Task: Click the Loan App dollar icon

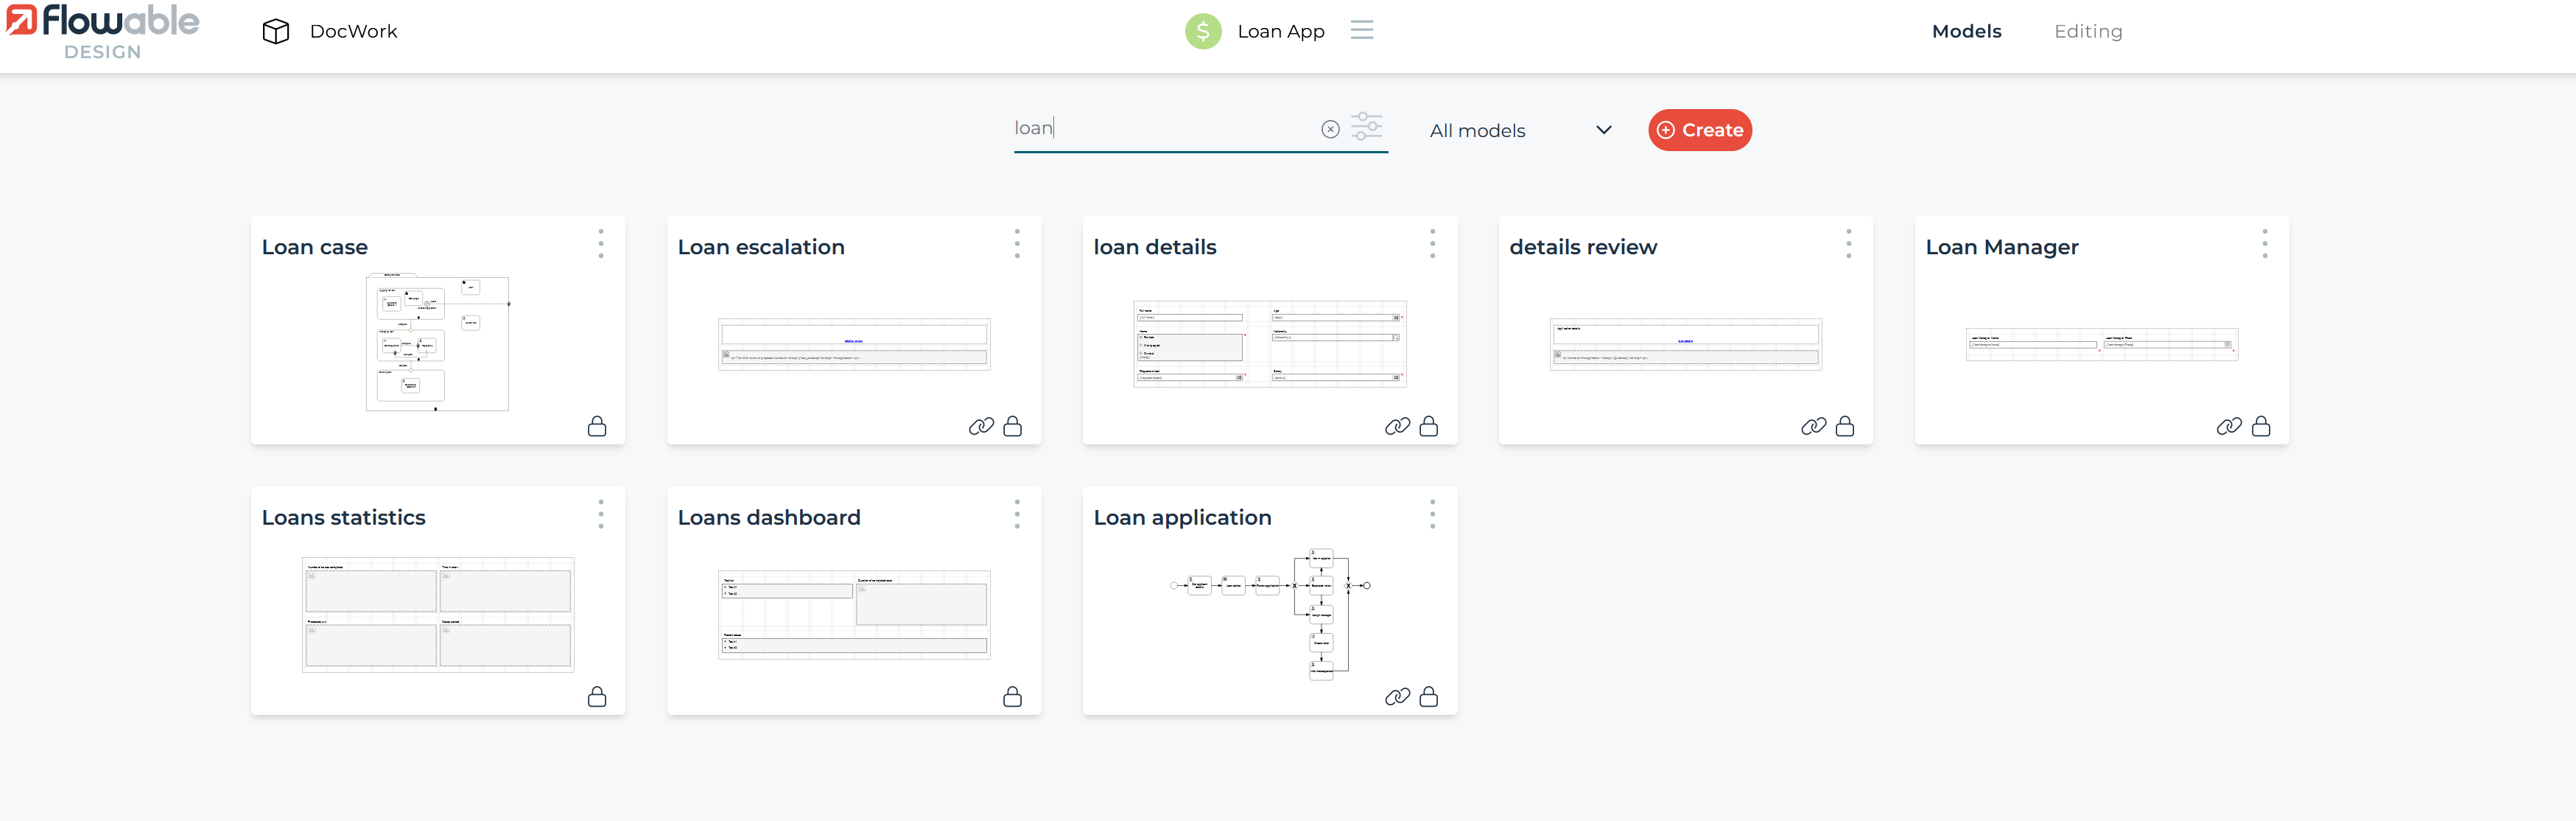Action: tap(1203, 31)
